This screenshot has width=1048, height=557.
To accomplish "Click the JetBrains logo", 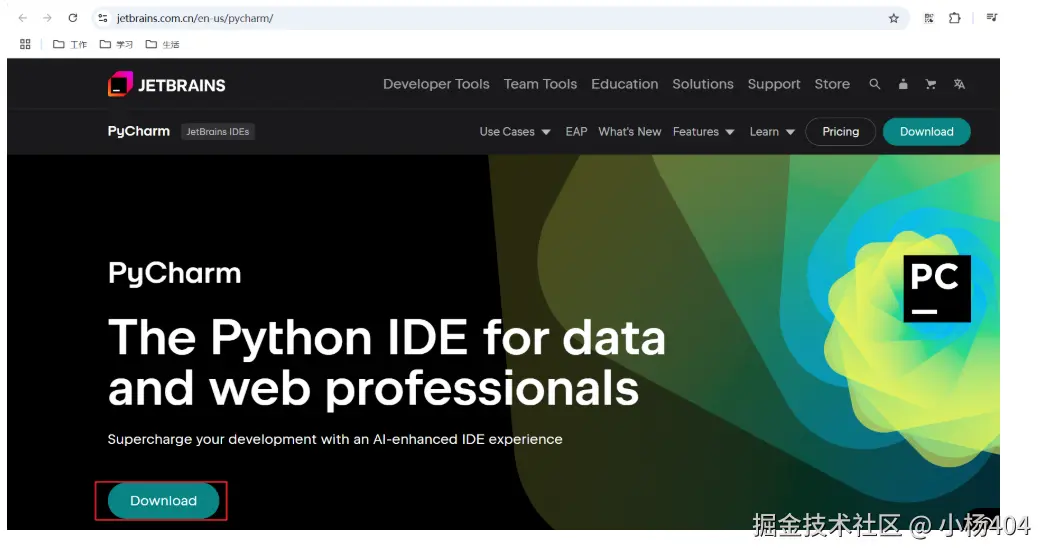I will coord(167,85).
